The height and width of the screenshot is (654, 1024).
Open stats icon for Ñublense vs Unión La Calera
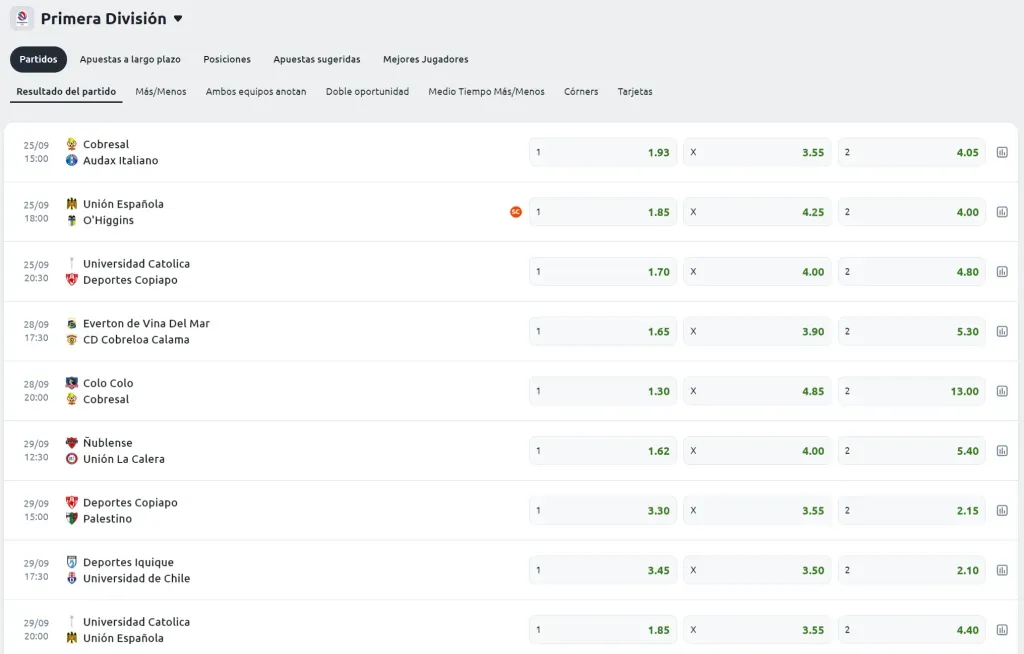coord(1002,451)
